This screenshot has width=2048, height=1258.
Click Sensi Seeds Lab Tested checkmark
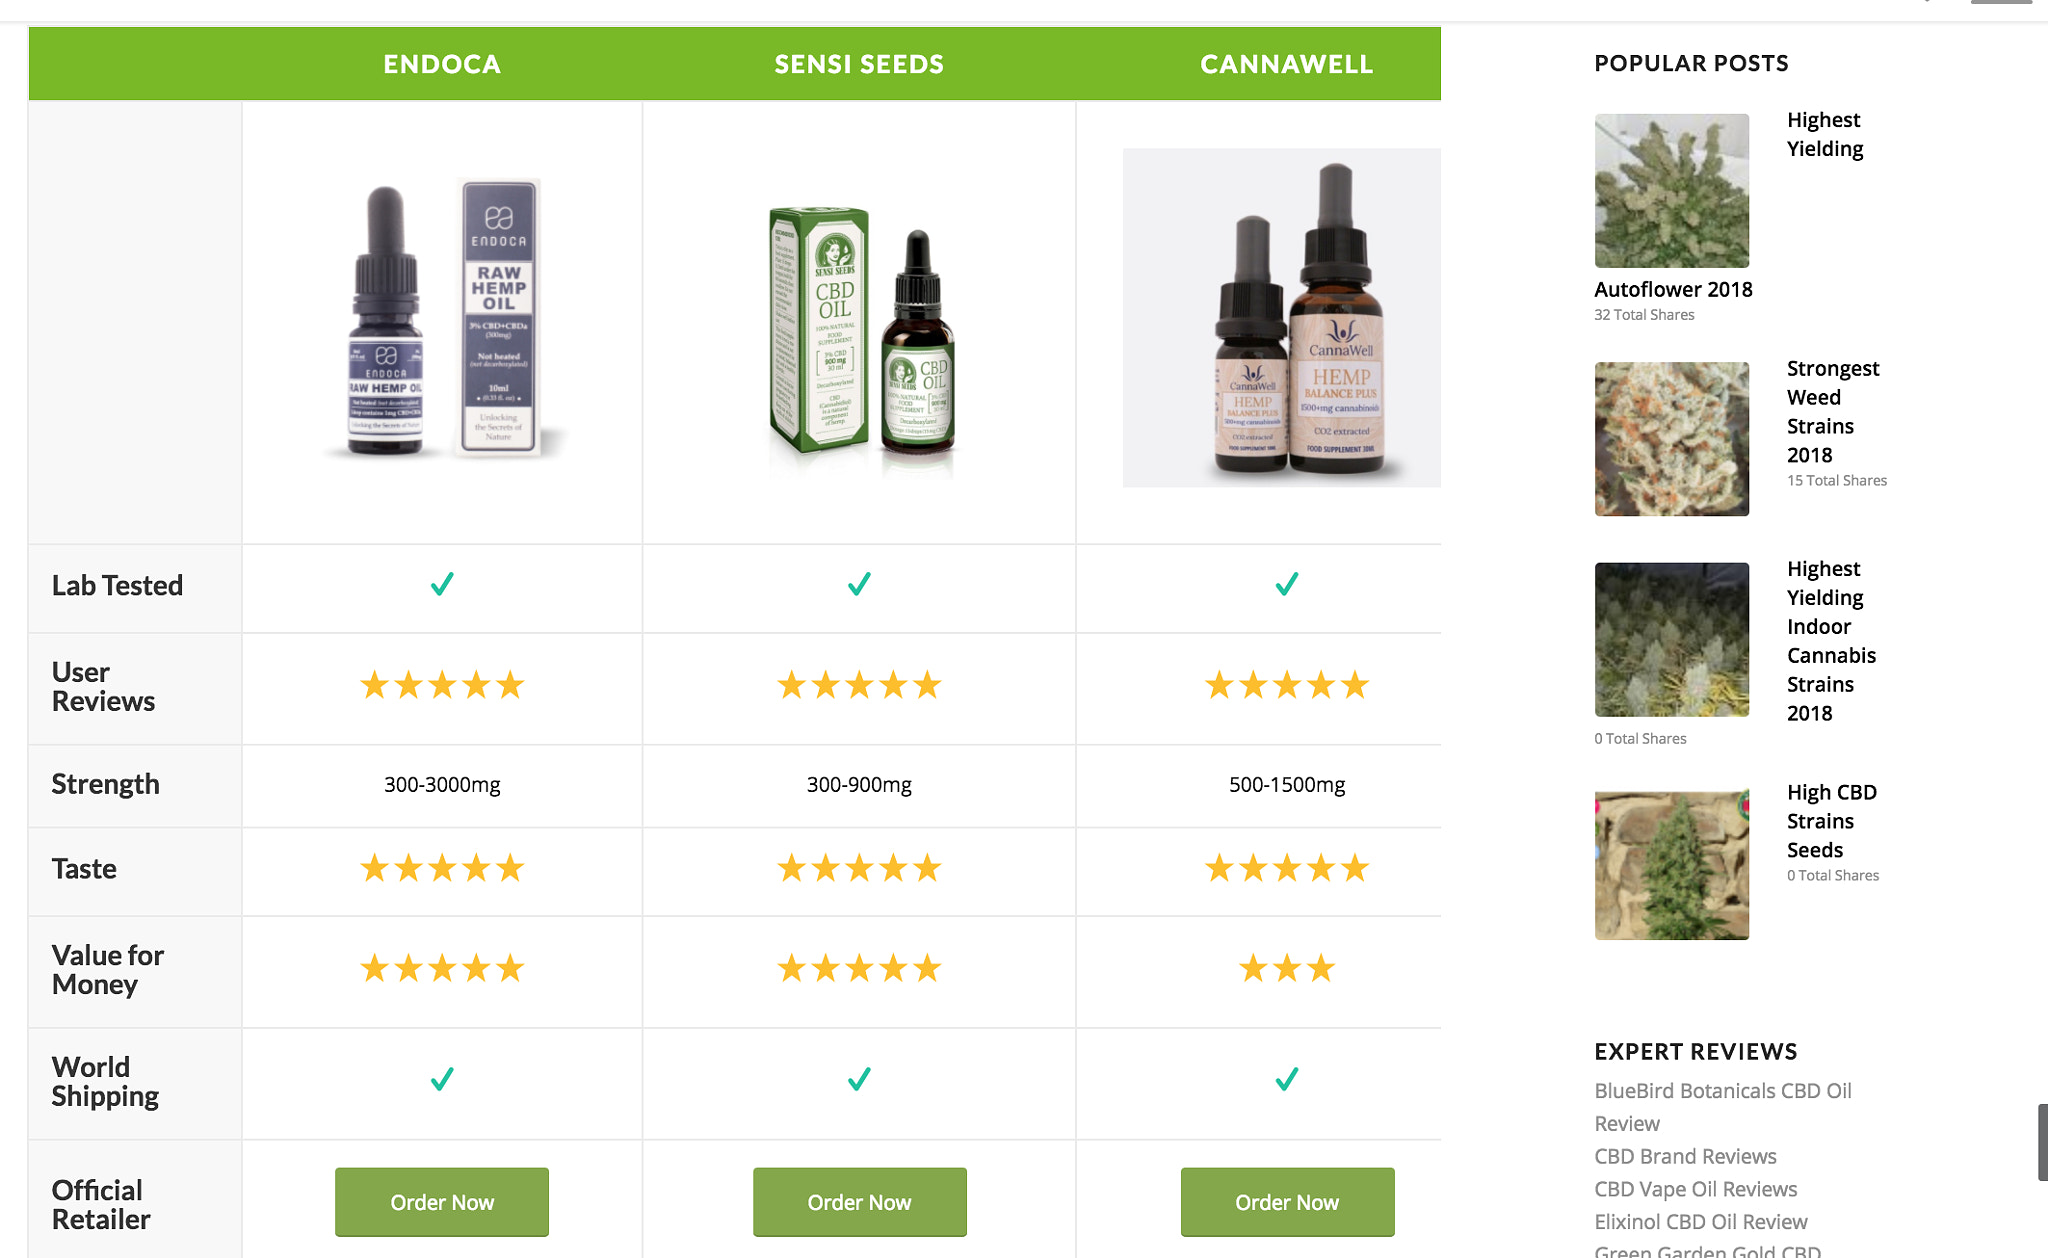coord(859,584)
